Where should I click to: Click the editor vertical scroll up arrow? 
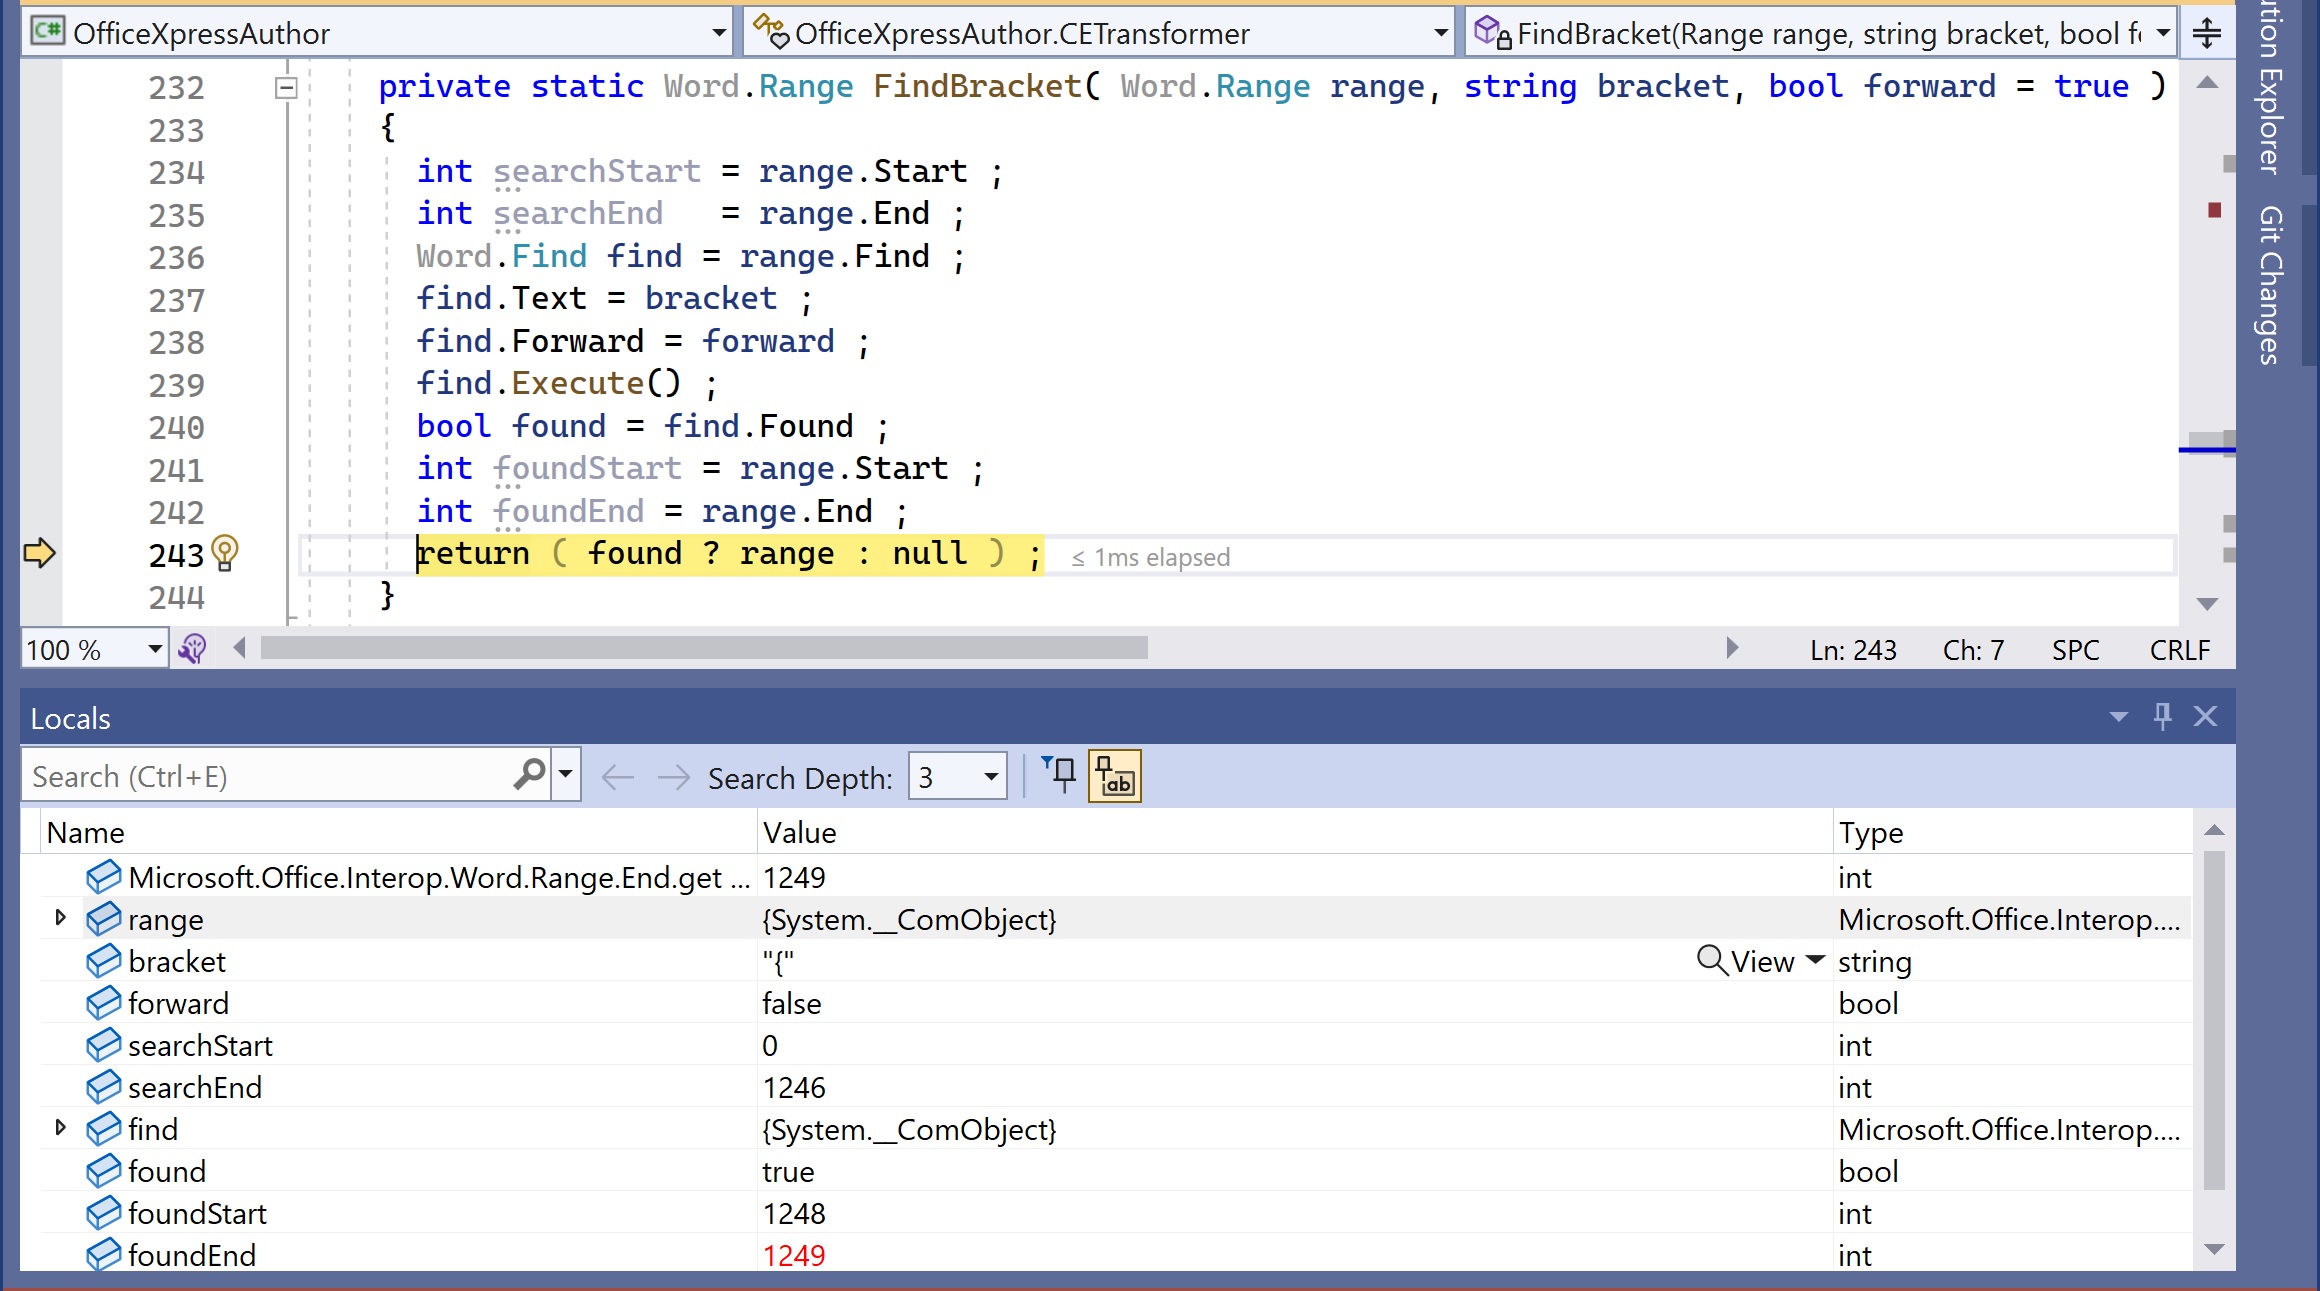pos(2207,83)
